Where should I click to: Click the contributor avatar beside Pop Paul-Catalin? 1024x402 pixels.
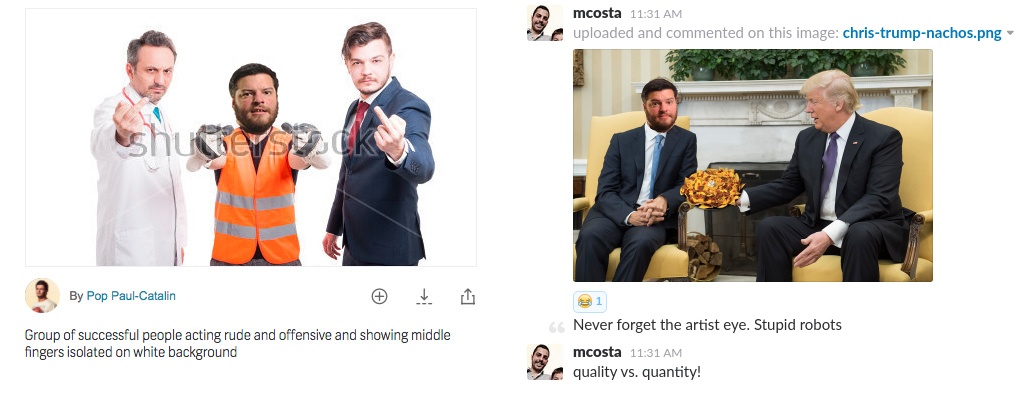[x=42, y=296]
